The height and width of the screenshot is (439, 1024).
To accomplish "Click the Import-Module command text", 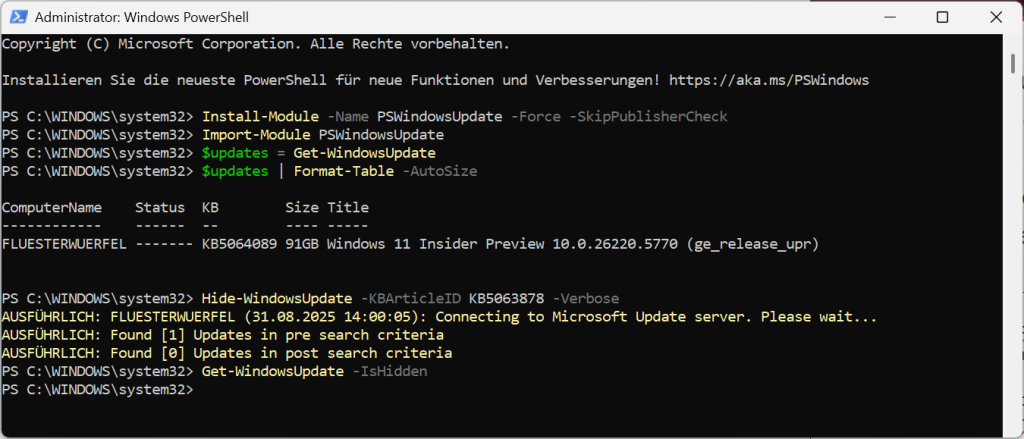I will [257, 135].
